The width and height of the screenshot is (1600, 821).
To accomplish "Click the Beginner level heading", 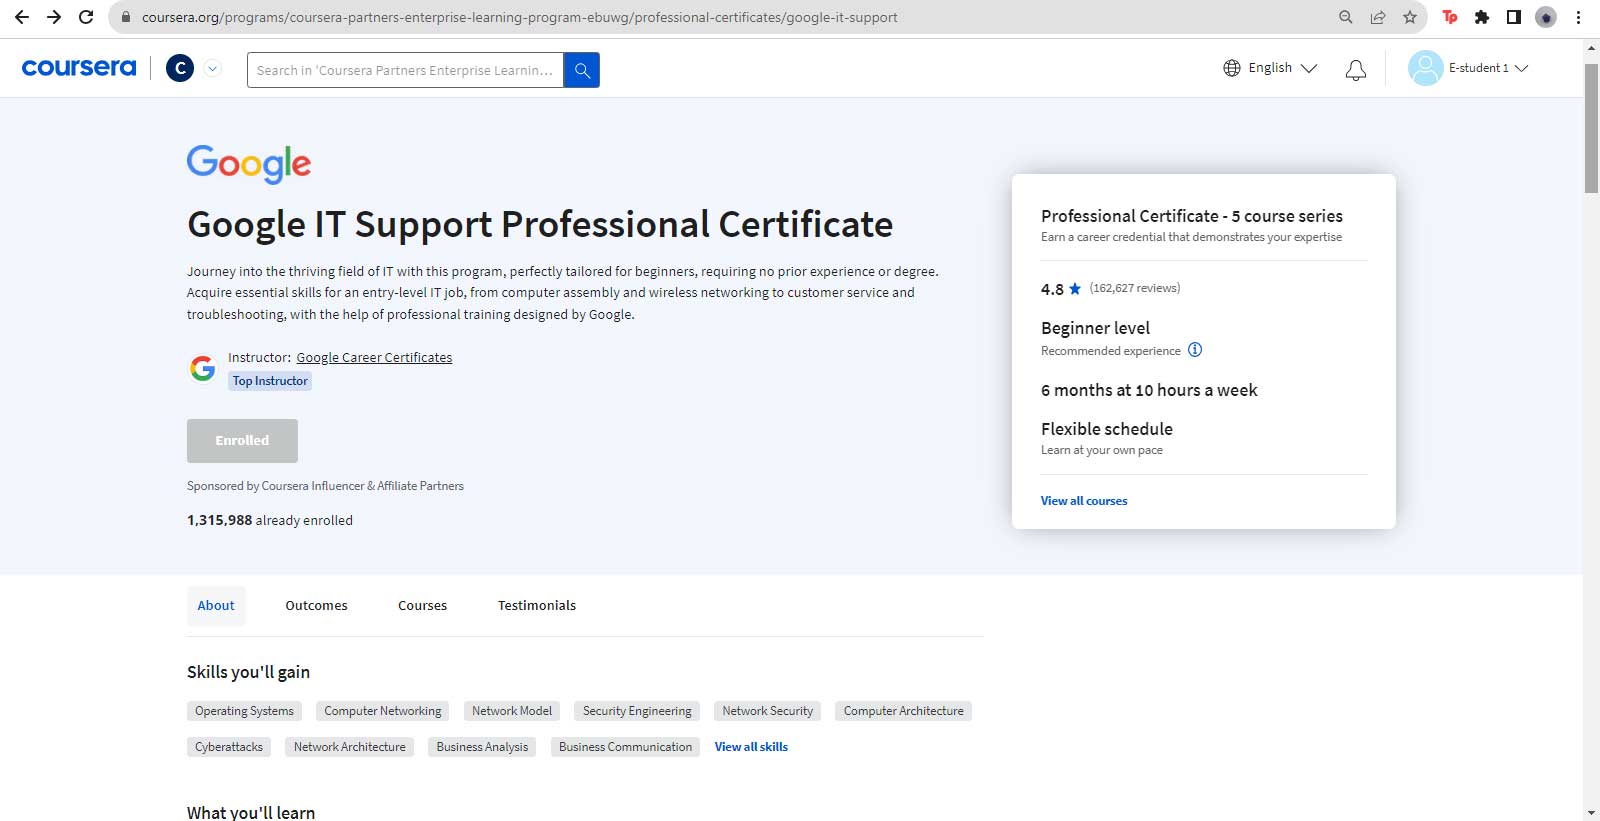I will (1095, 328).
